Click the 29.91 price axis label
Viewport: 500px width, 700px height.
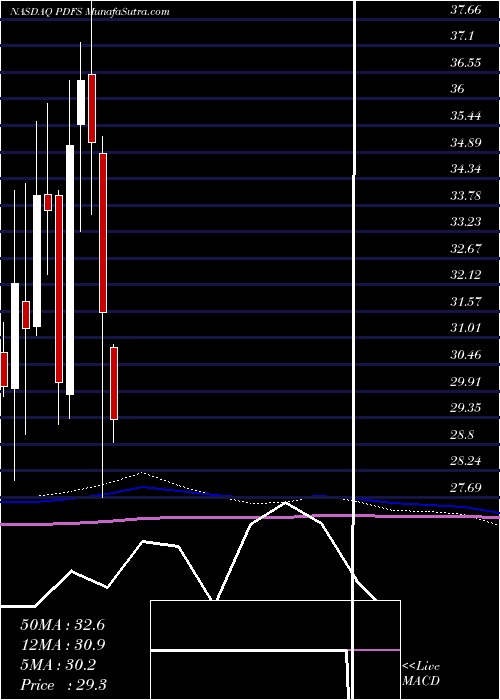point(466,381)
